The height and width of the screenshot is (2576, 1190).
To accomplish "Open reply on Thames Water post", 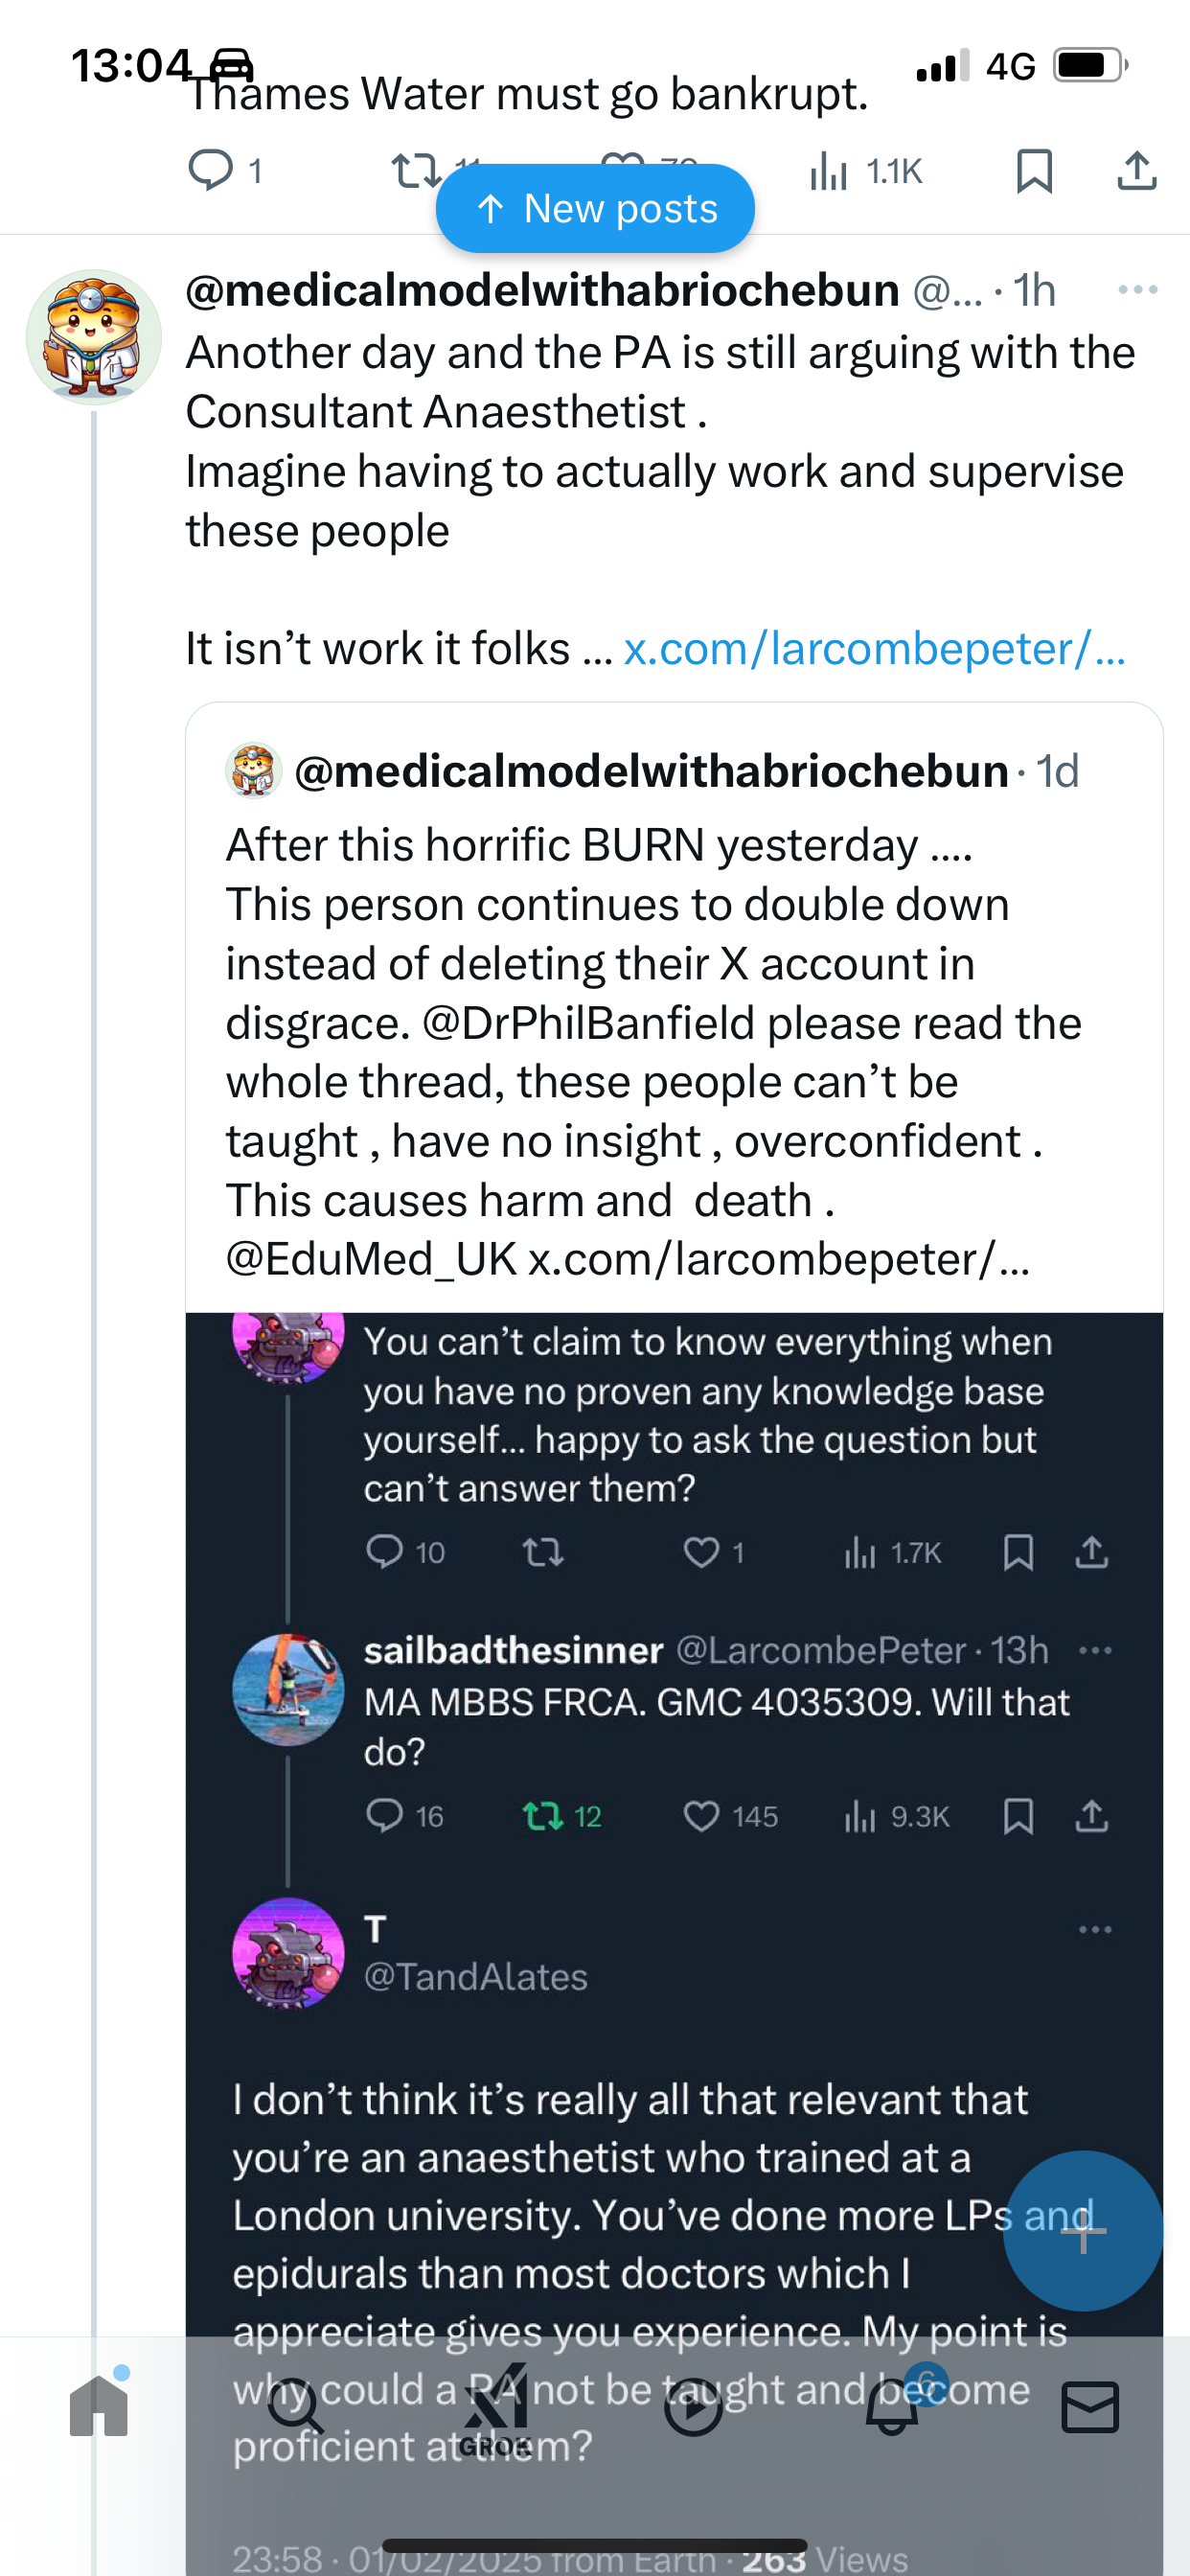I will tap(225, 170).
